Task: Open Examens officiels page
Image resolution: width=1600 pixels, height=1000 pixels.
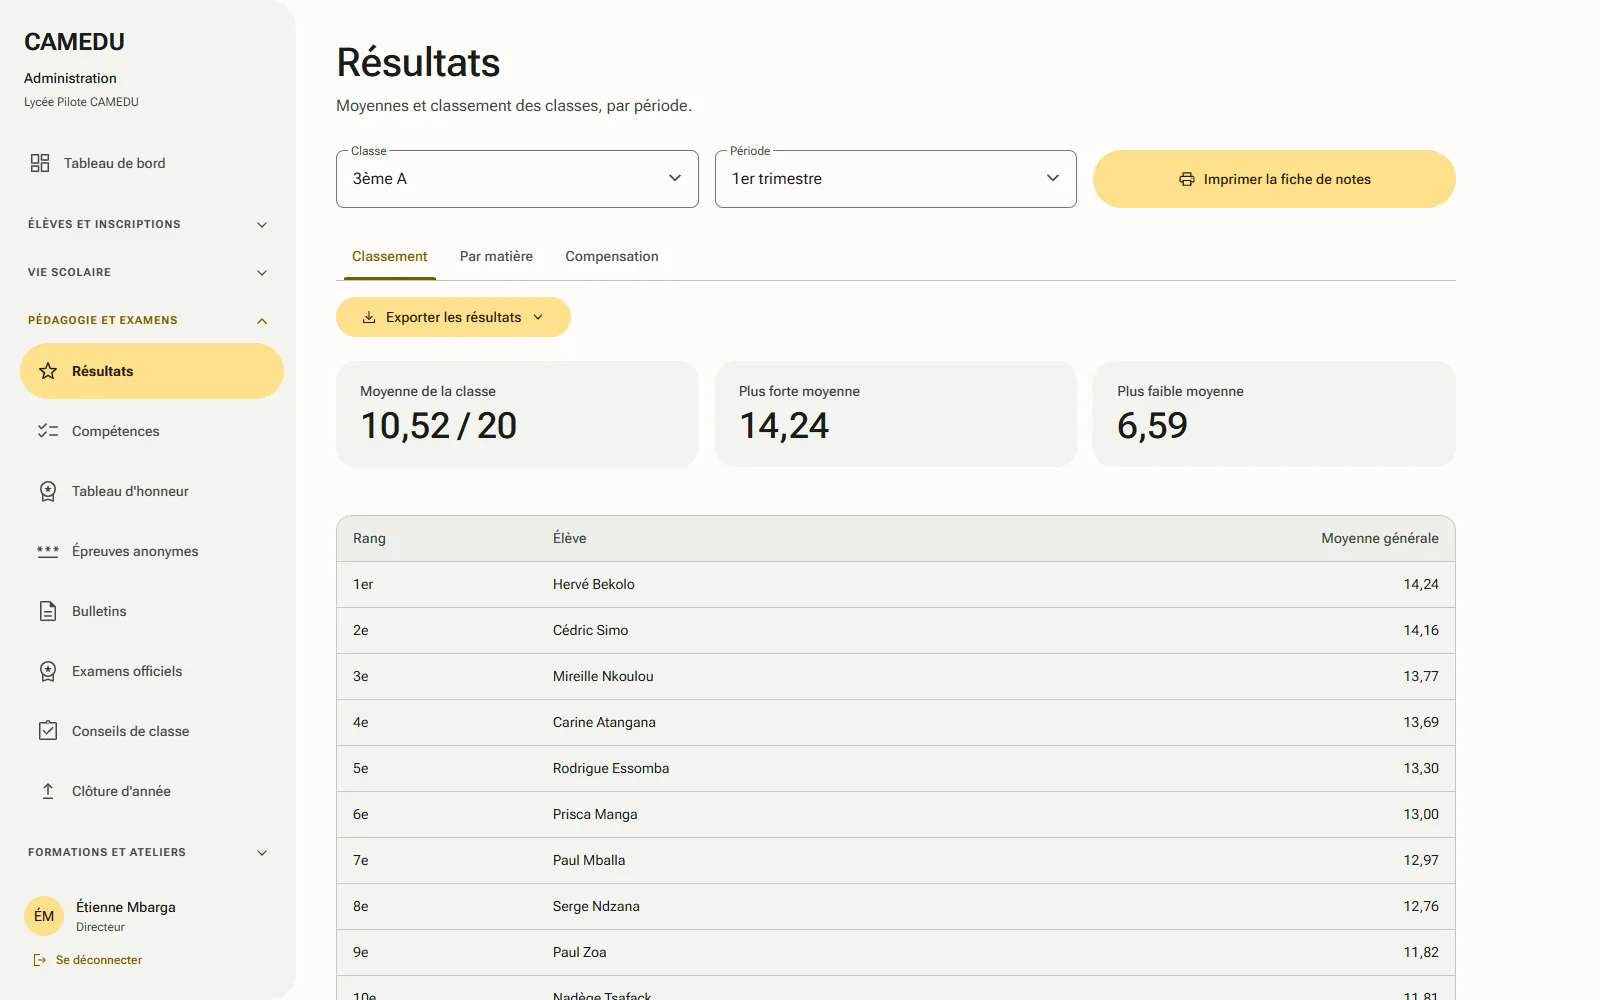Action: coord(152,671)
